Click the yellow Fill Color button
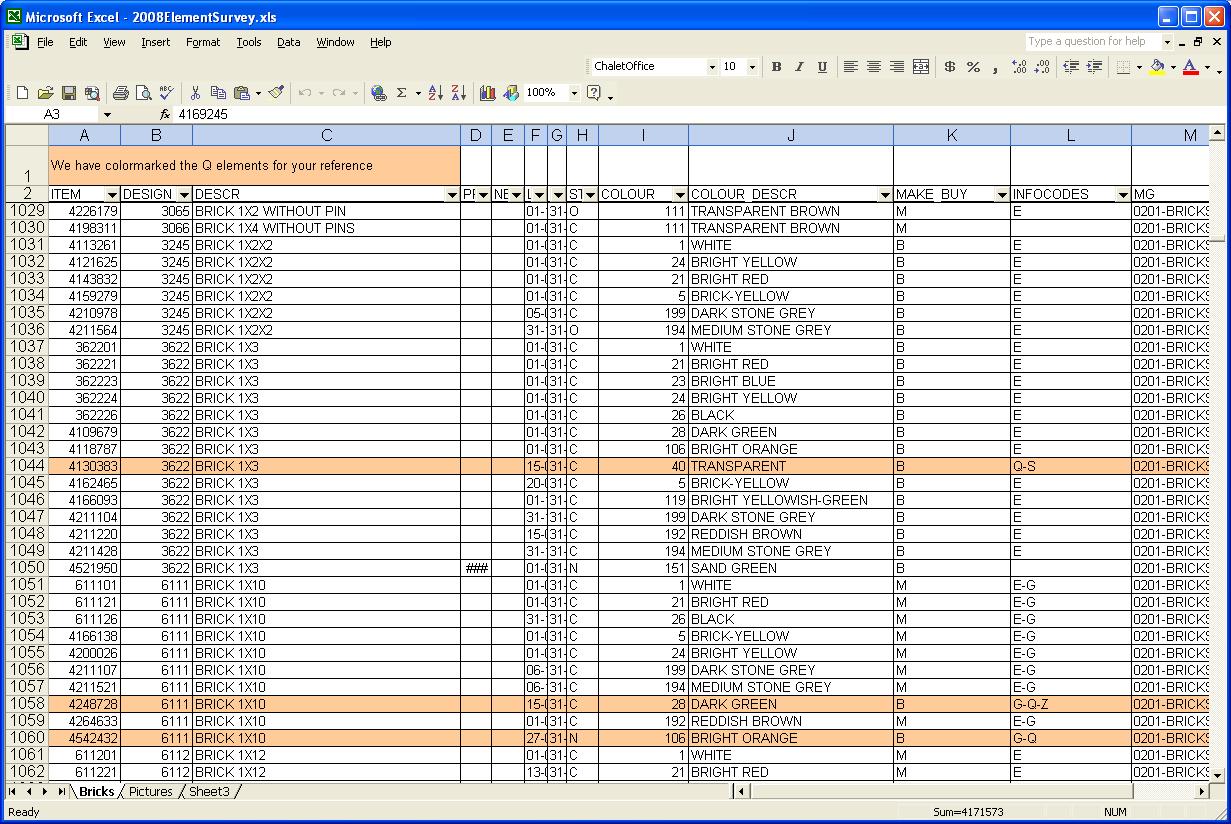1231x824 pixels. (1157, 67)
